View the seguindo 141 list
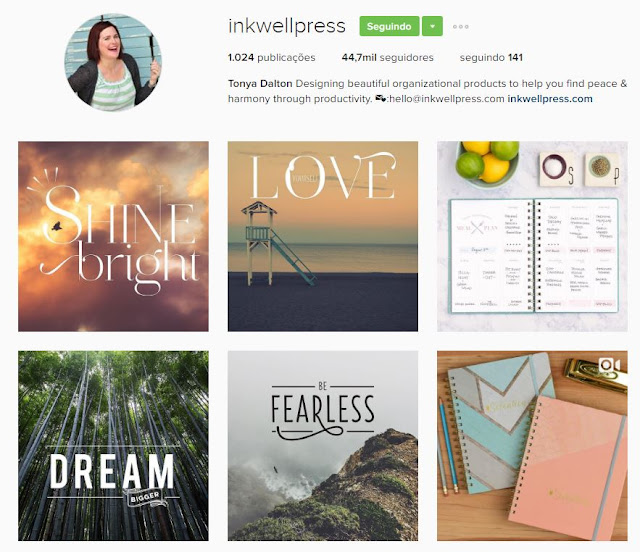 (x=491, y=58)
